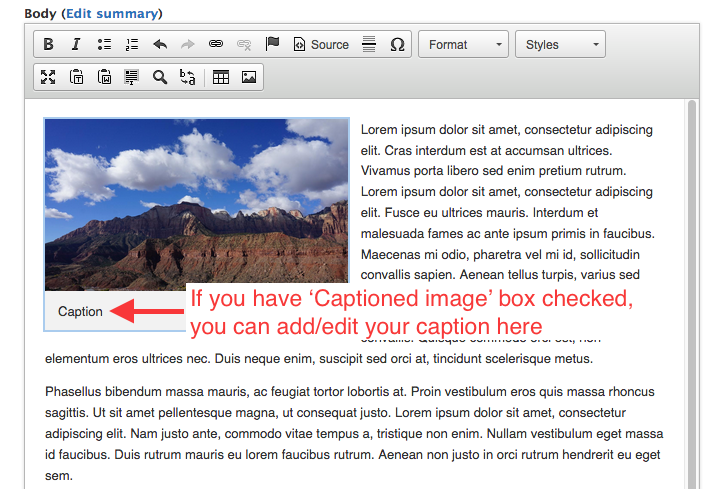Paste from Word
This screenshot has height=489, width=725.
pyautogui.click(x=104, y=77)
